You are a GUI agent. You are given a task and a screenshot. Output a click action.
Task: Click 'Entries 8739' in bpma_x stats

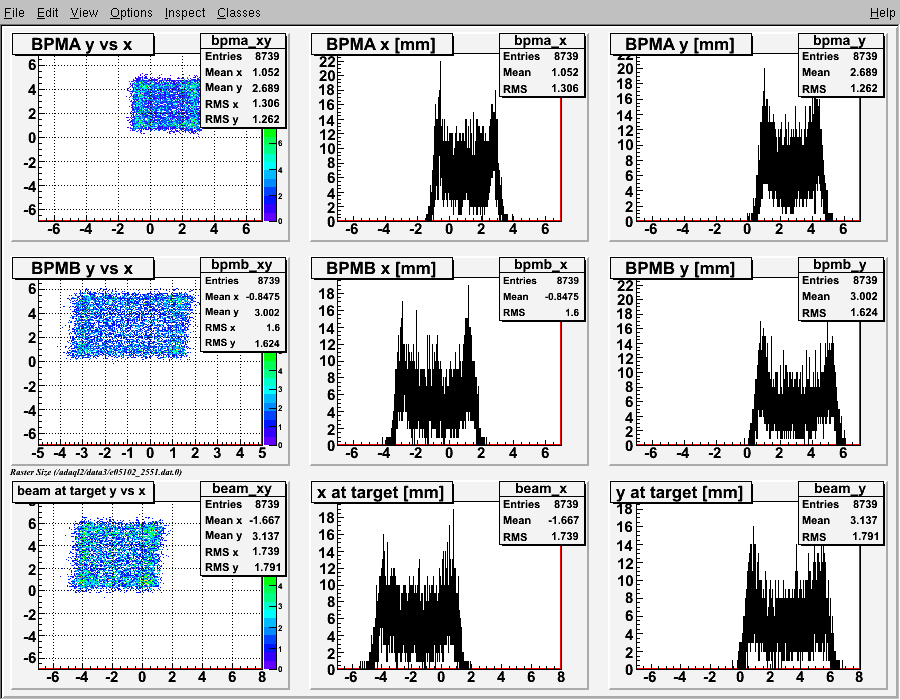[541, 56]
